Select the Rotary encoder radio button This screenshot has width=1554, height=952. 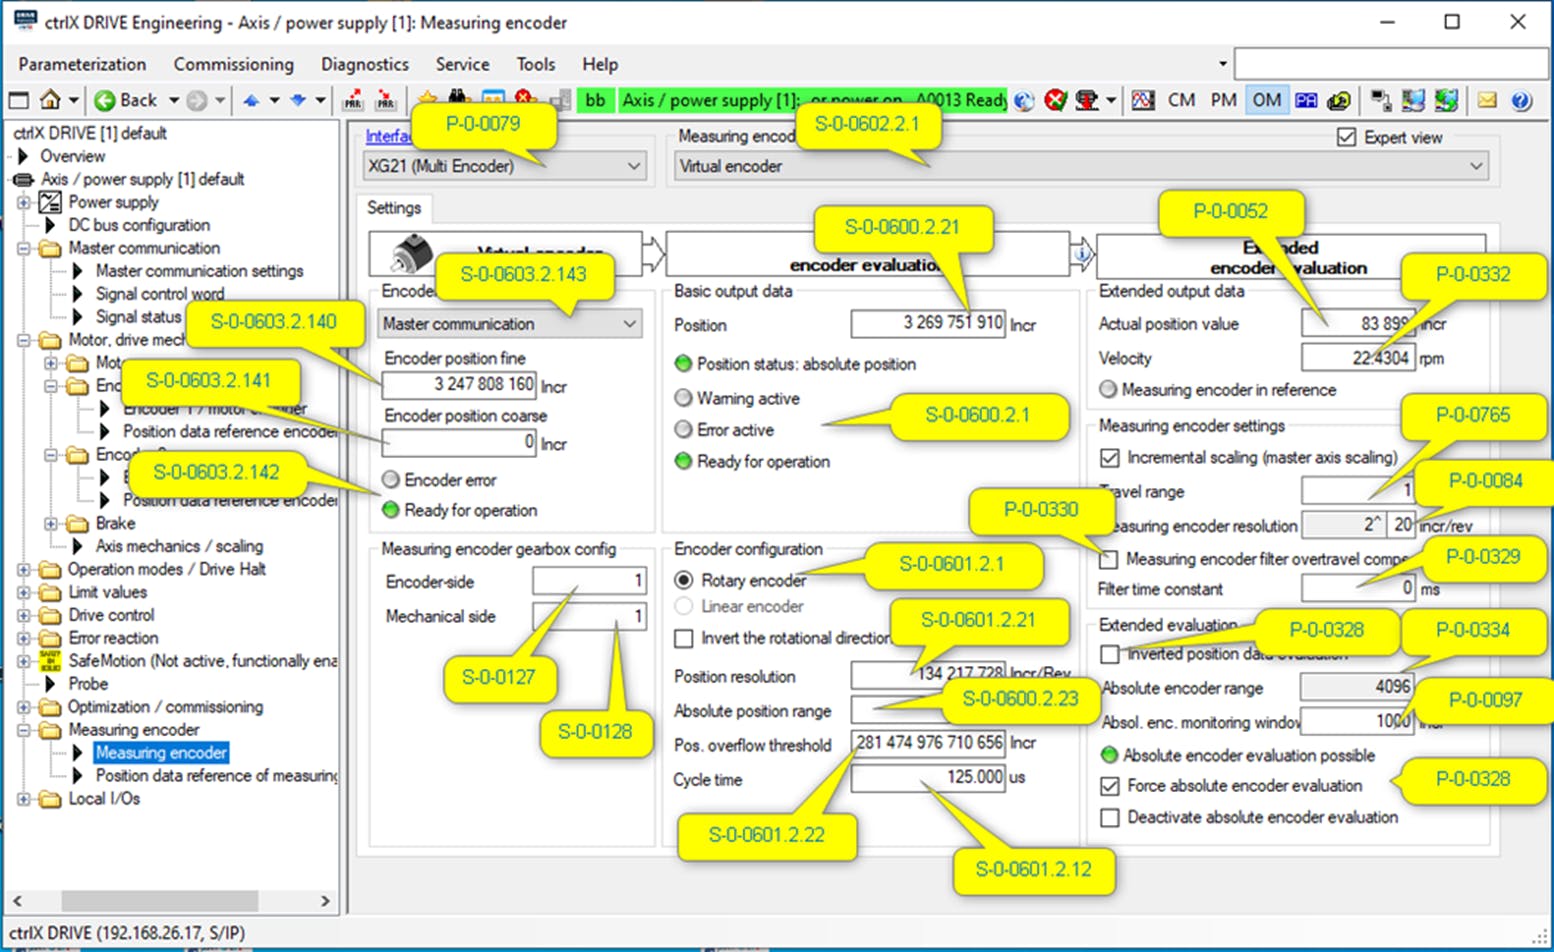pyautogui.click(x=684, y=580)
